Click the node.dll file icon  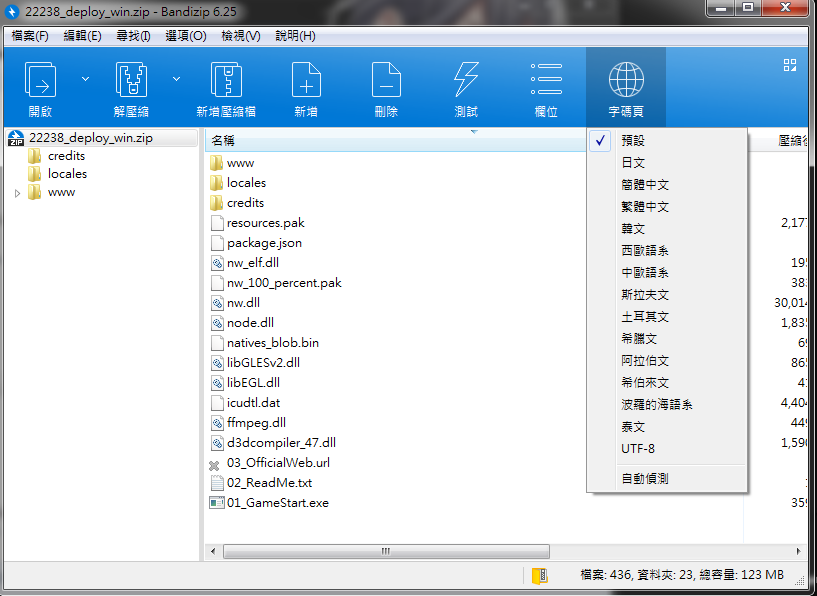pyautogui.click(x=217, y=323)
